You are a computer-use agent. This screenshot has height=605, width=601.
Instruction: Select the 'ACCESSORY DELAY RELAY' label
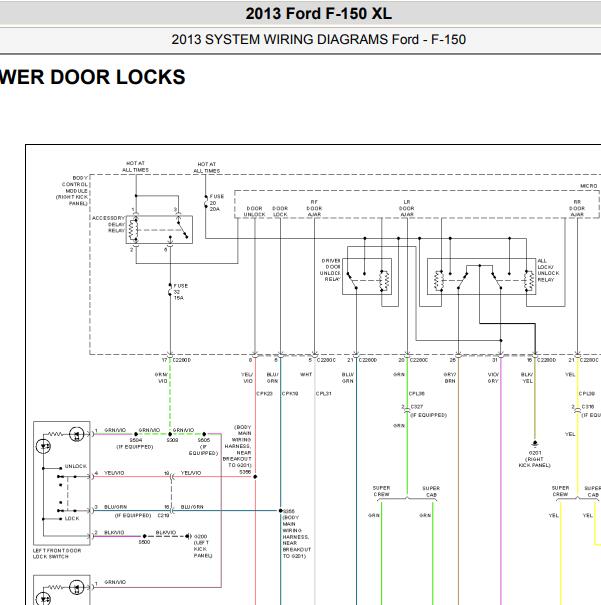pos(108,224)
